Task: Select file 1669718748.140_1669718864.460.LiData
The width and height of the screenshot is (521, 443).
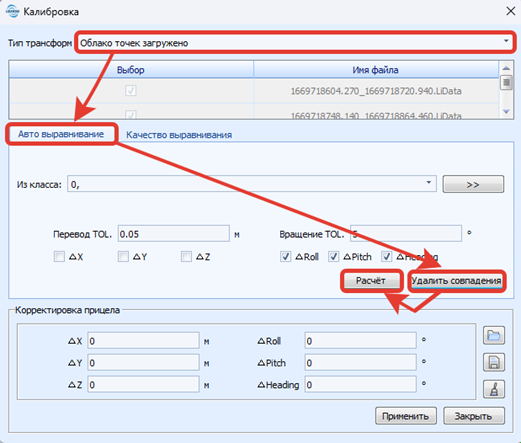Action: point(376,115)
